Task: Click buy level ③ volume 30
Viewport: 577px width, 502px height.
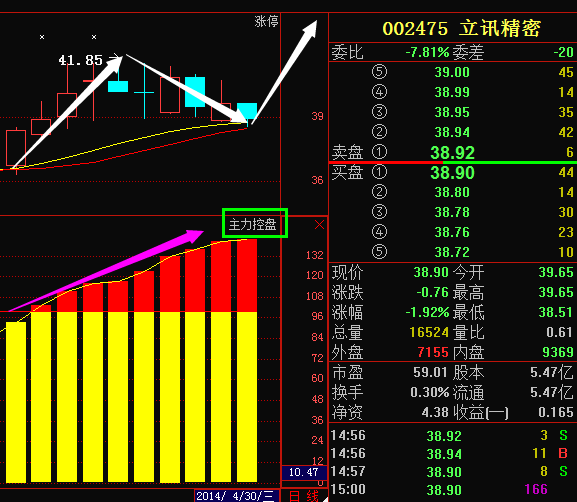Action: pyautogui.click(x=566, y=212)
